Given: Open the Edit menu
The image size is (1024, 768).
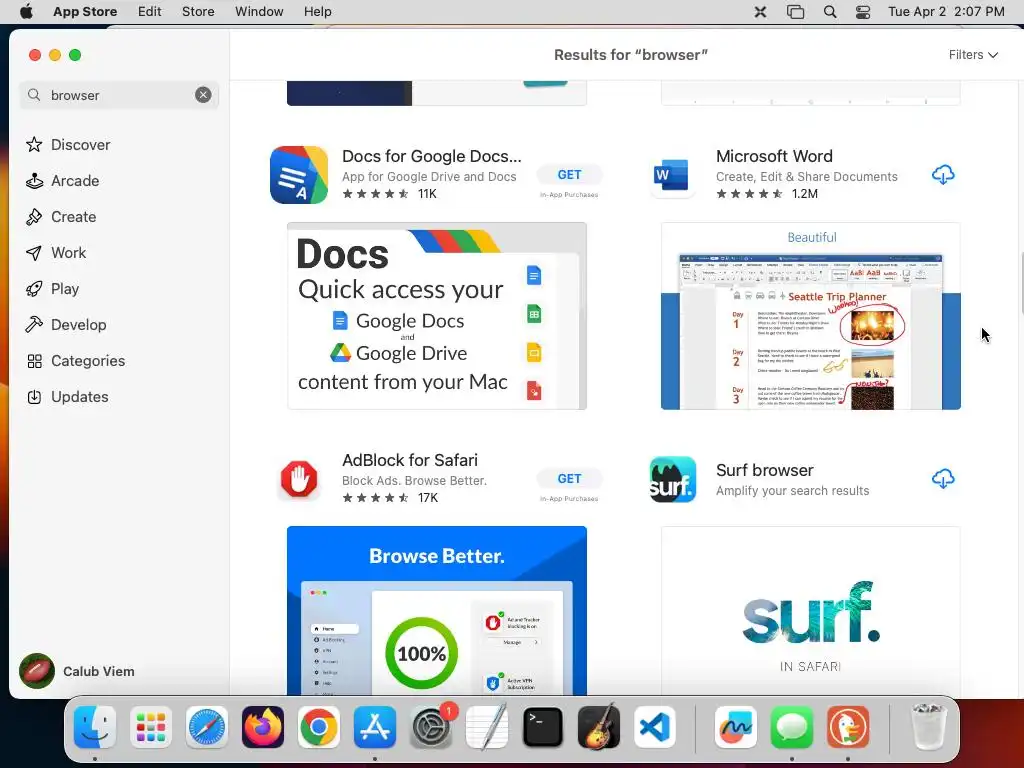Looking at the screenshot, I should [150, 12].
